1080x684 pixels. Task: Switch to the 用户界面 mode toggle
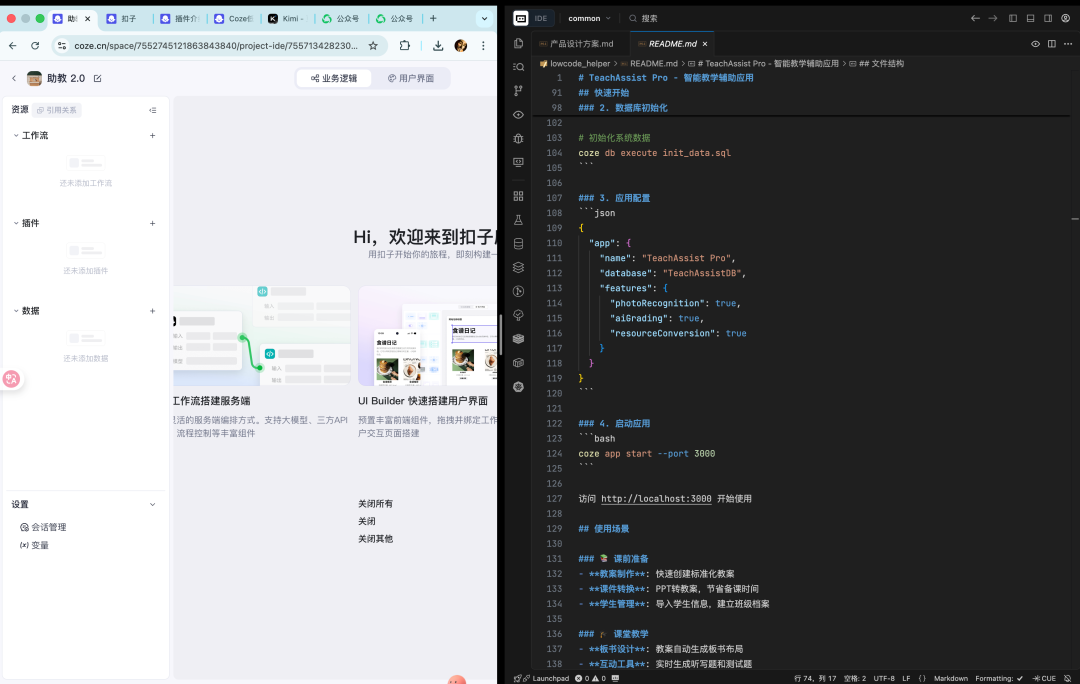pos(411,78)
